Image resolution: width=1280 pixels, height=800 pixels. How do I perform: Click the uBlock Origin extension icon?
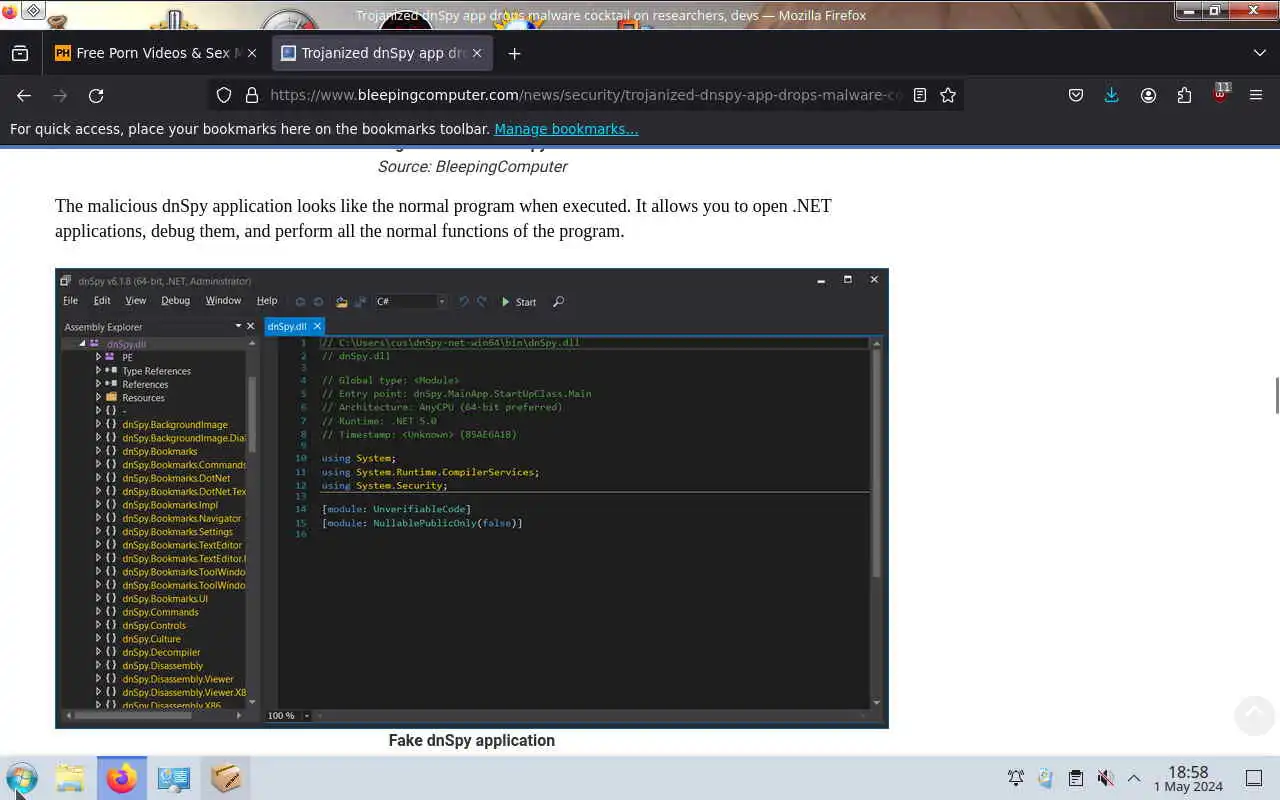coord(1220,95)
